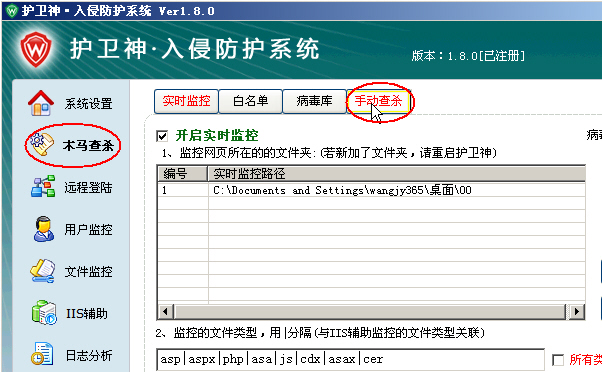Click the path list right scroll arrow
Viewport: 602px width, 372px height.
(576, 311)
